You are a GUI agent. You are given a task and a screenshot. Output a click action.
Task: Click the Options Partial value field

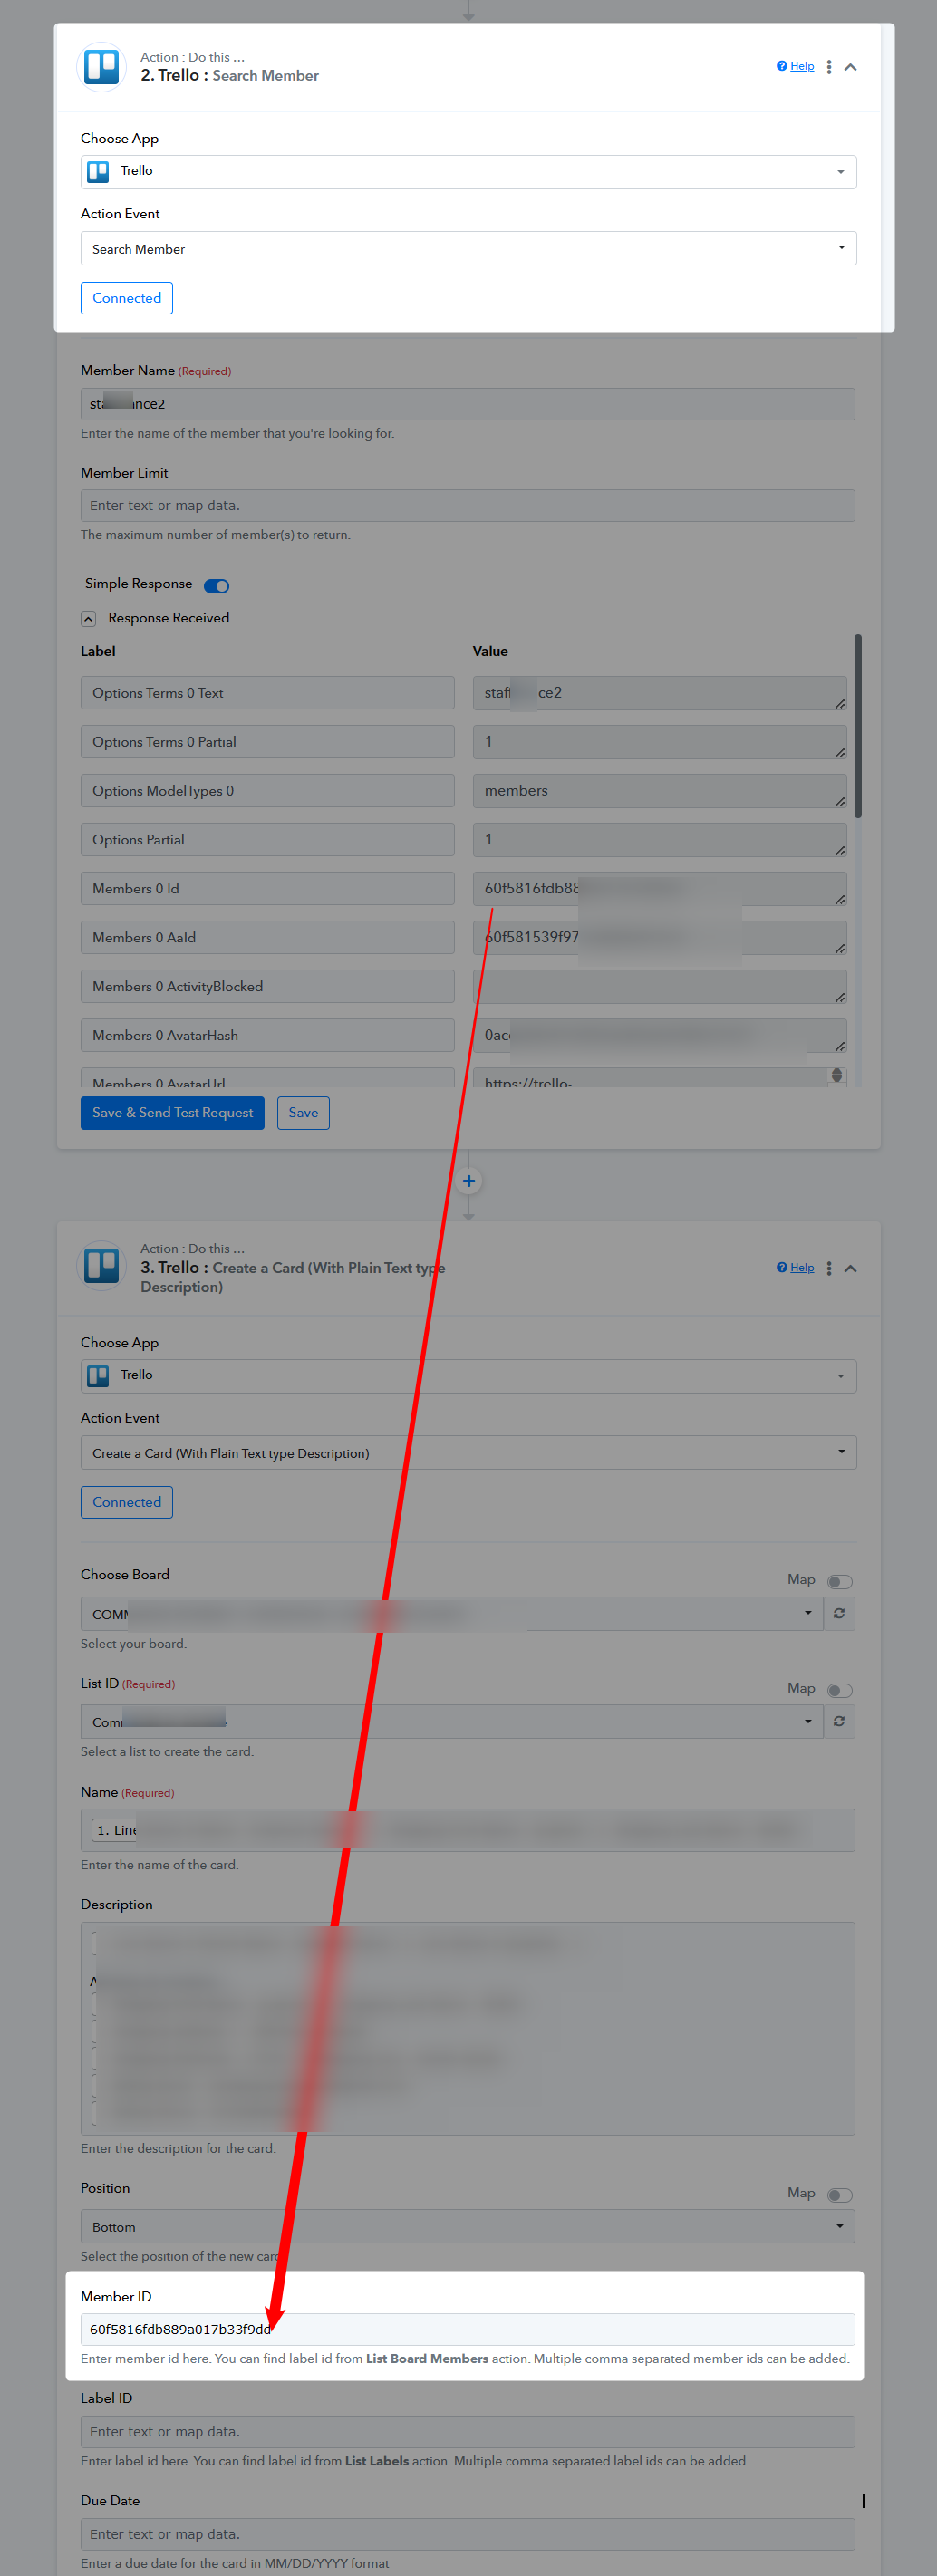pyautogui.click(x=660, y=839)
